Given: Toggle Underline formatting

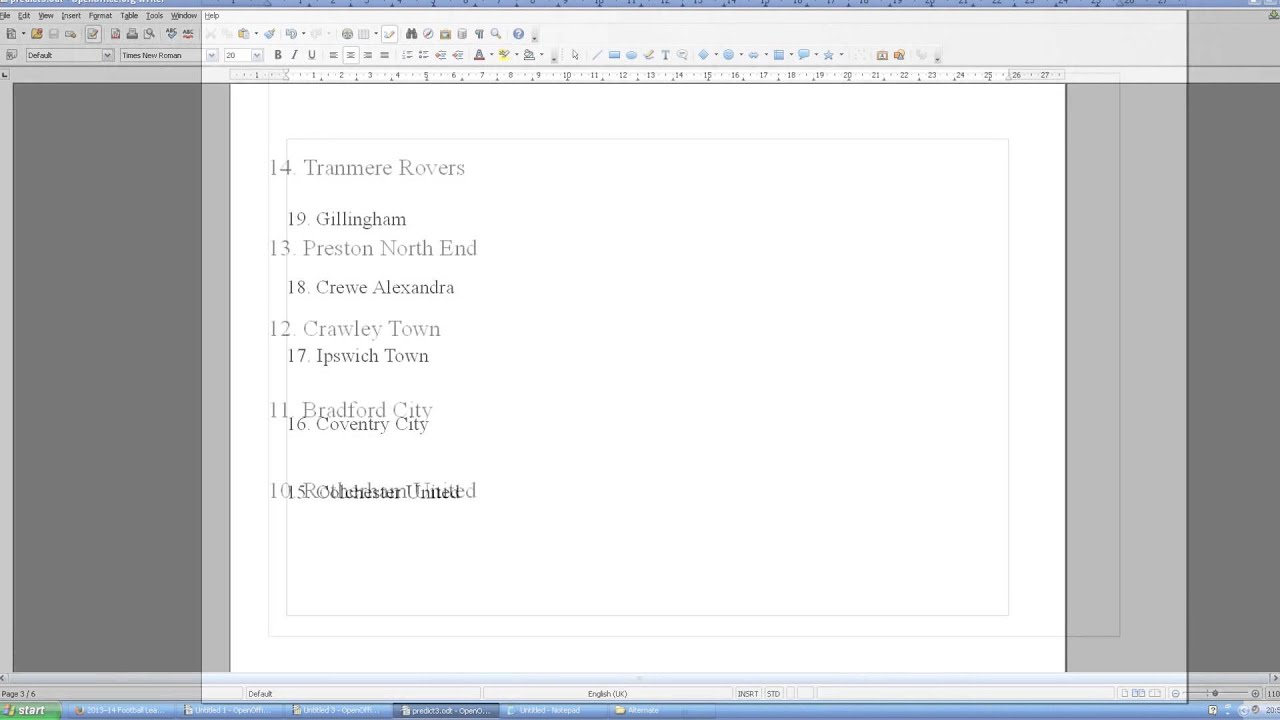Looking at the screenshot, I should (311, 55).
